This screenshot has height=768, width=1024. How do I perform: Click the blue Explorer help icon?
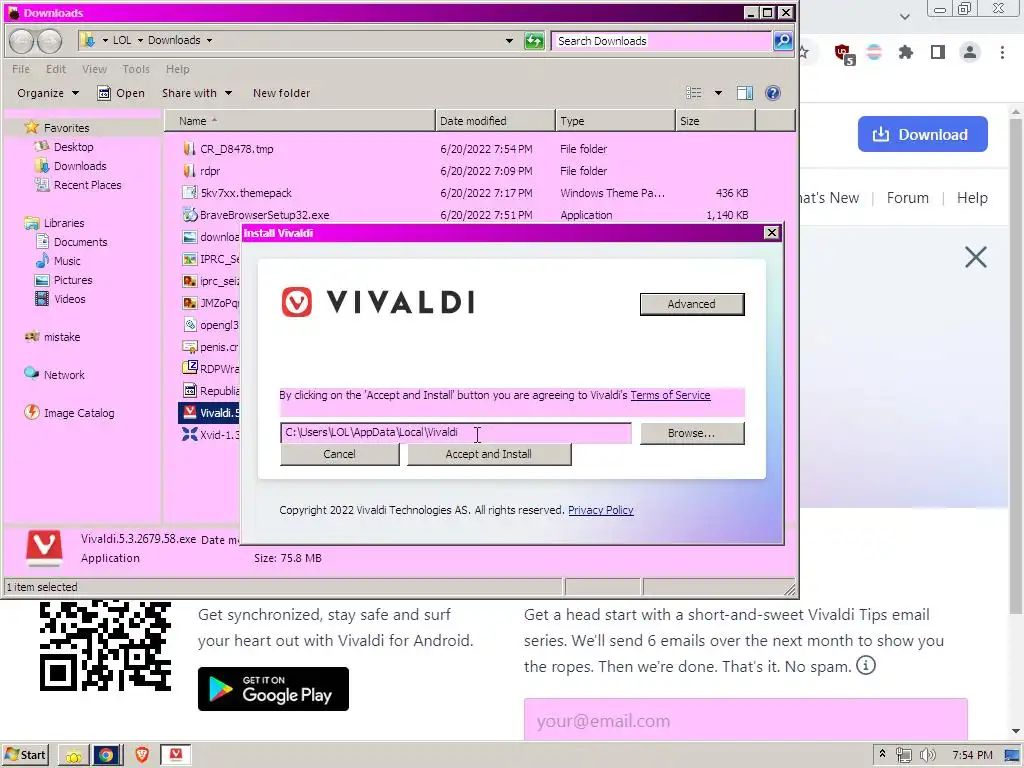pos(773,93)
